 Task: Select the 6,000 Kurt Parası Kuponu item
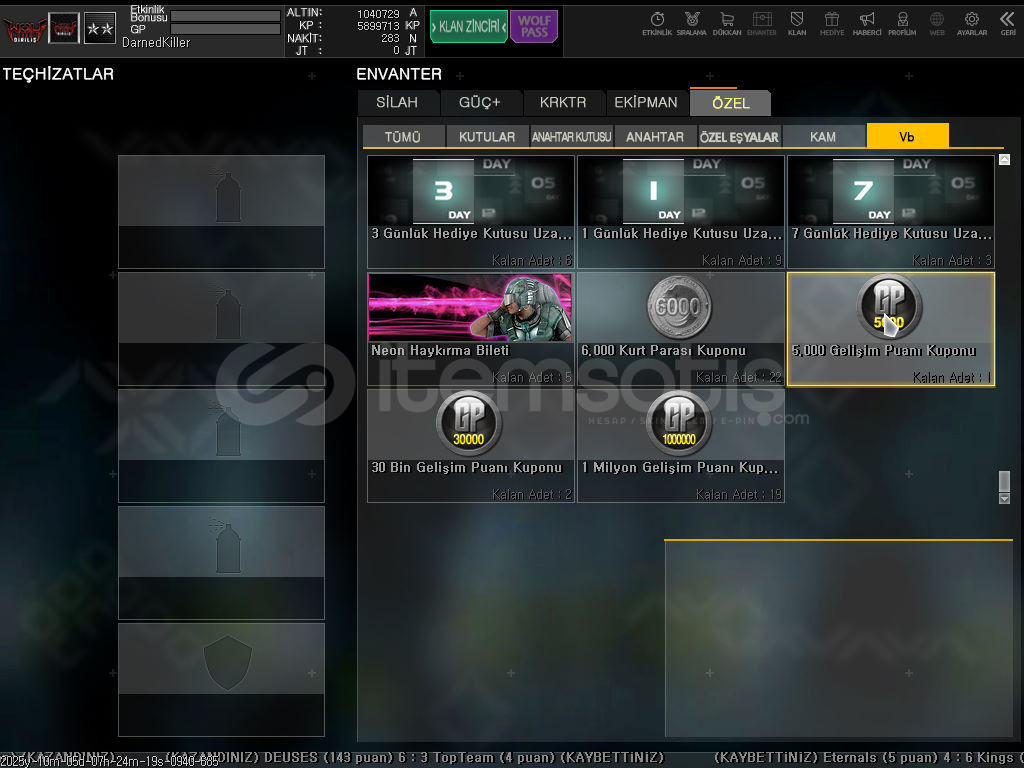(680, 328)
